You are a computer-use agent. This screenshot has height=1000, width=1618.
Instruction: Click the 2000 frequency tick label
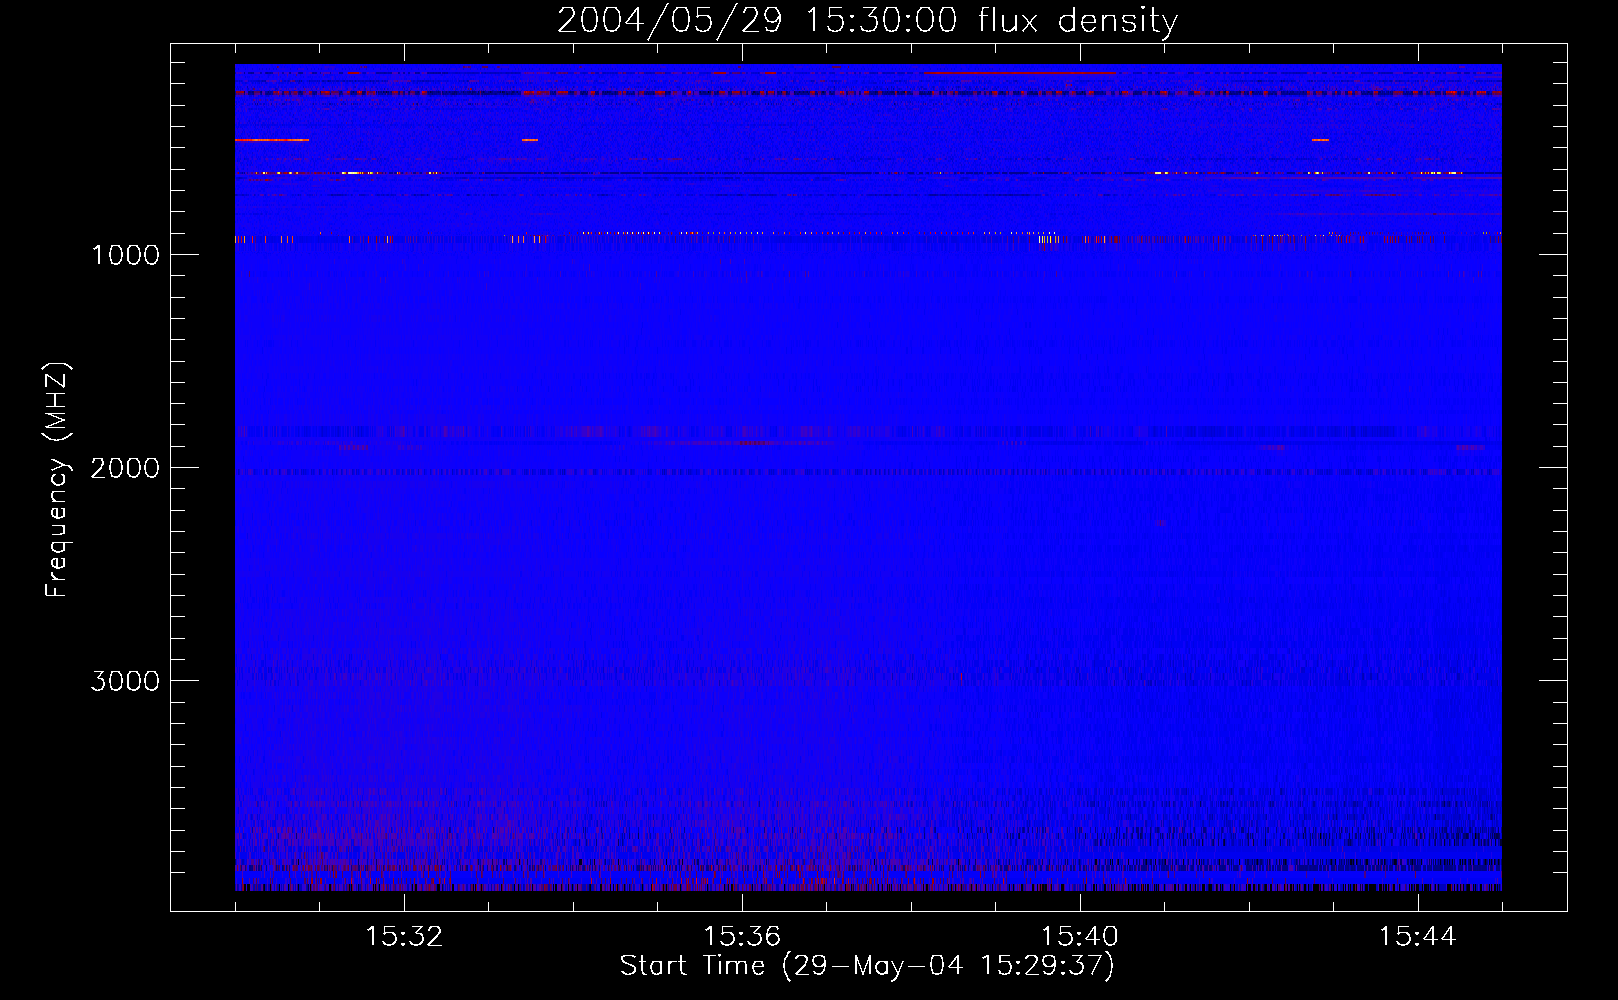pos(125,468)
